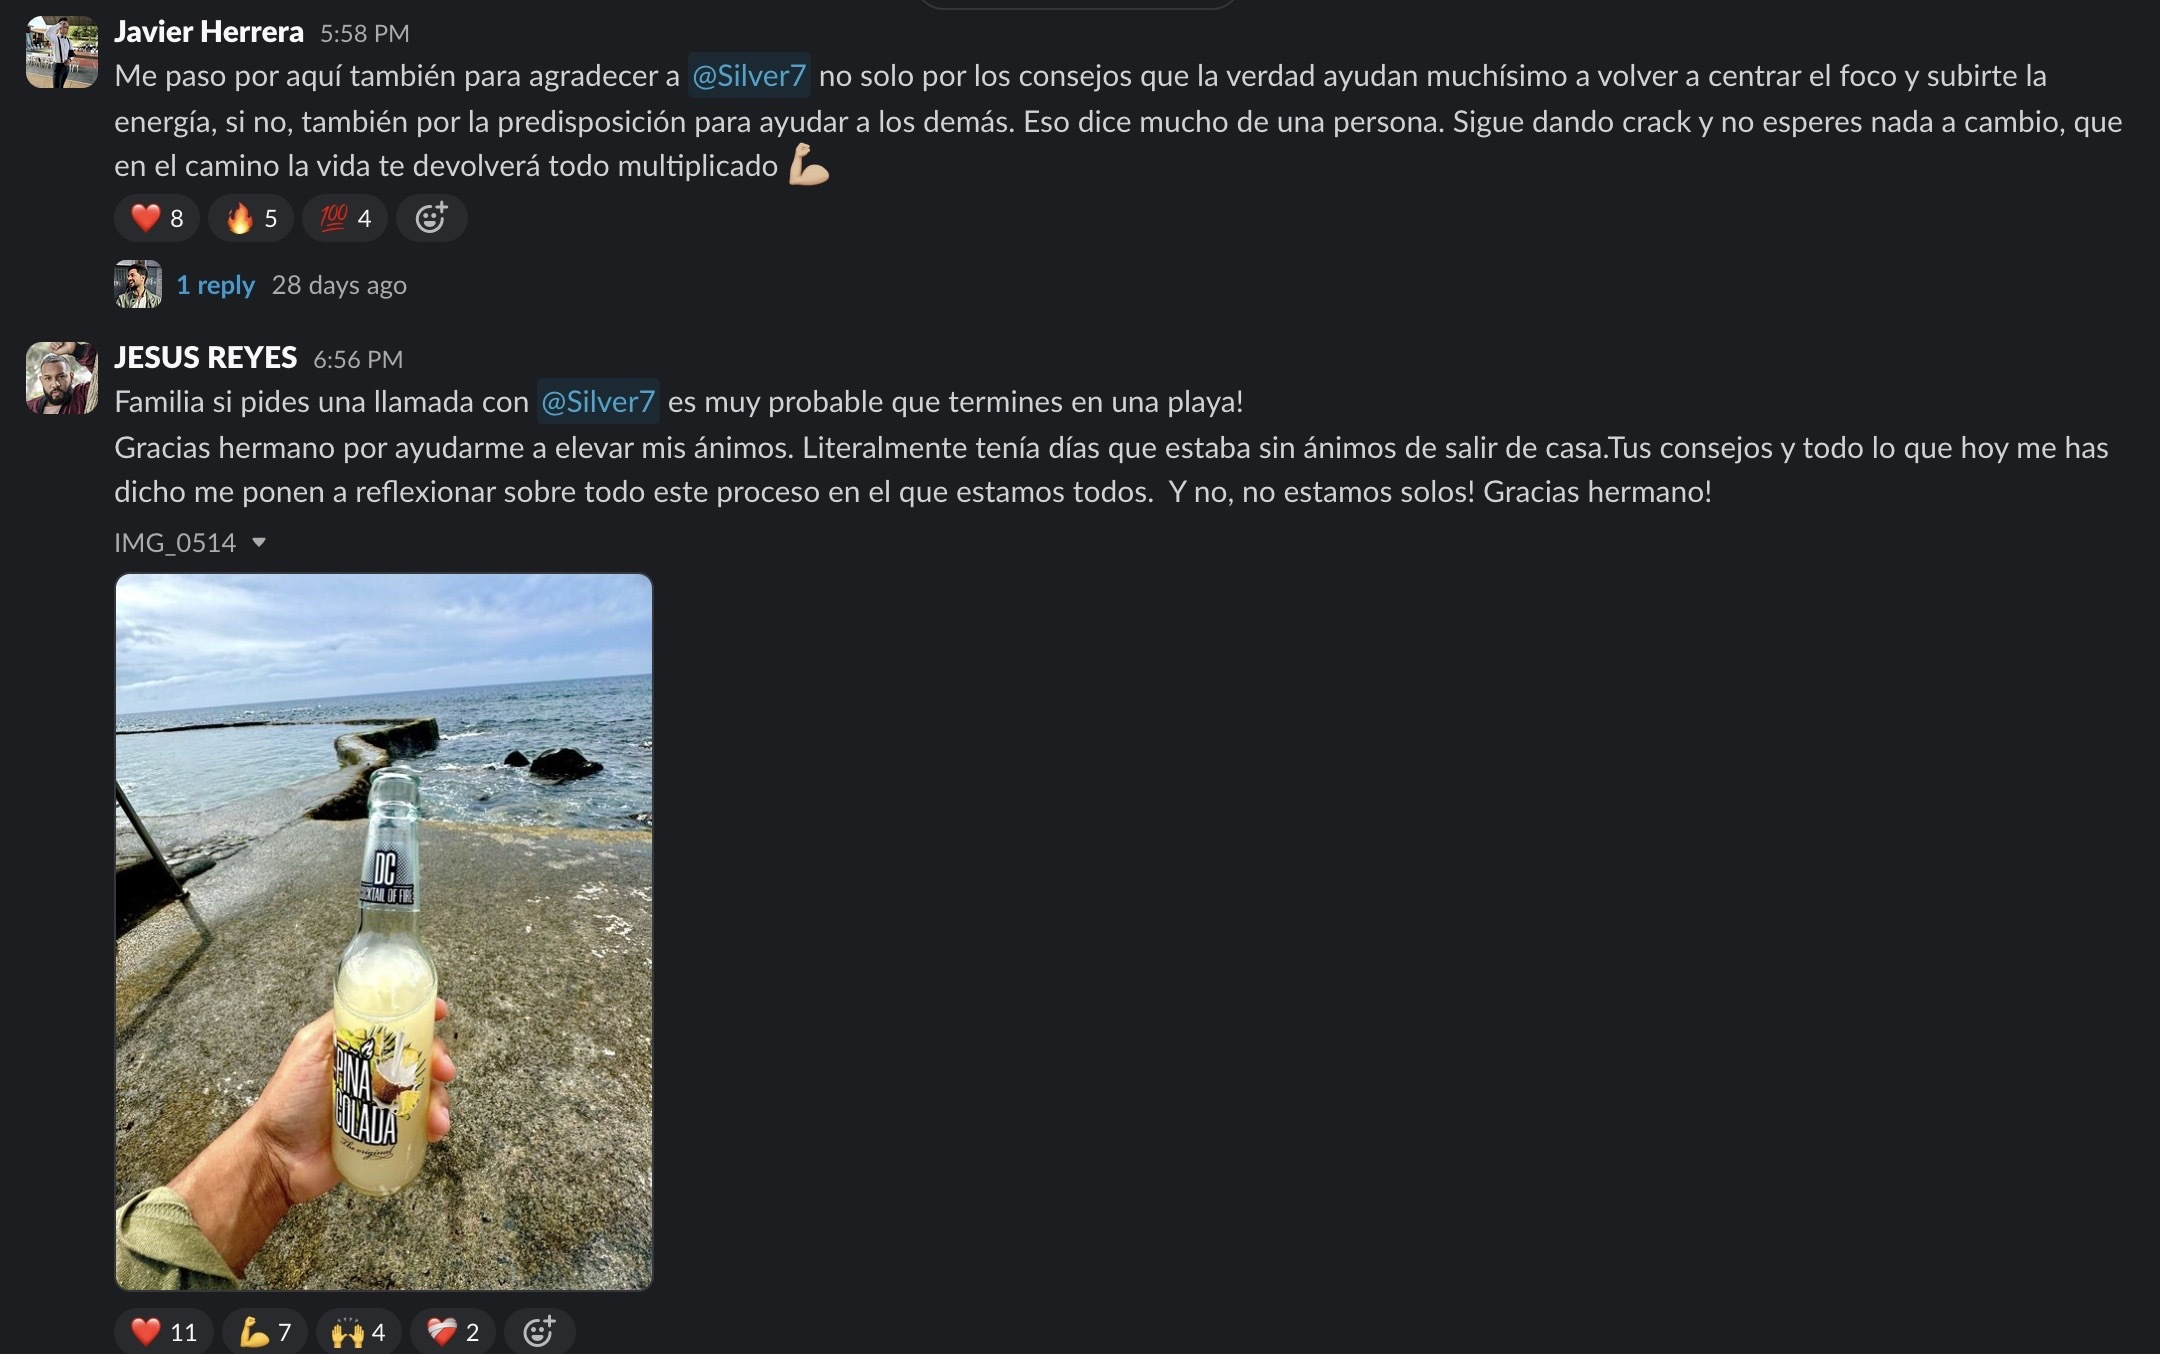Viewport: 2160px width, 1354px height.
Task: Toggle the 100 emoji reaction with 4
Action: click(345, 218)
